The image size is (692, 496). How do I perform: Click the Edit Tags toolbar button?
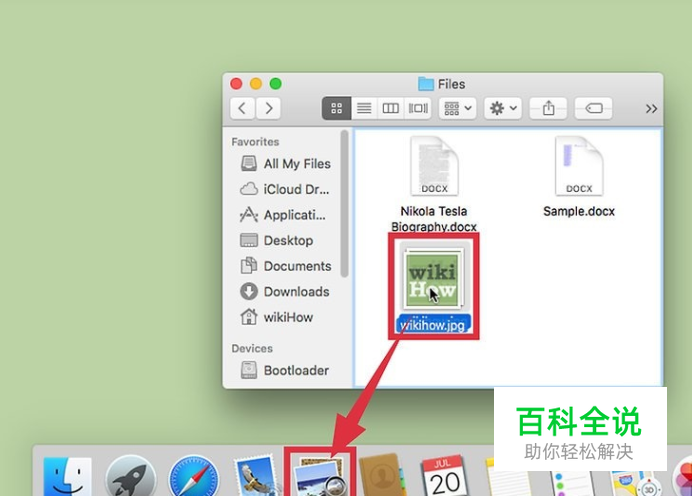coord(594,108)
